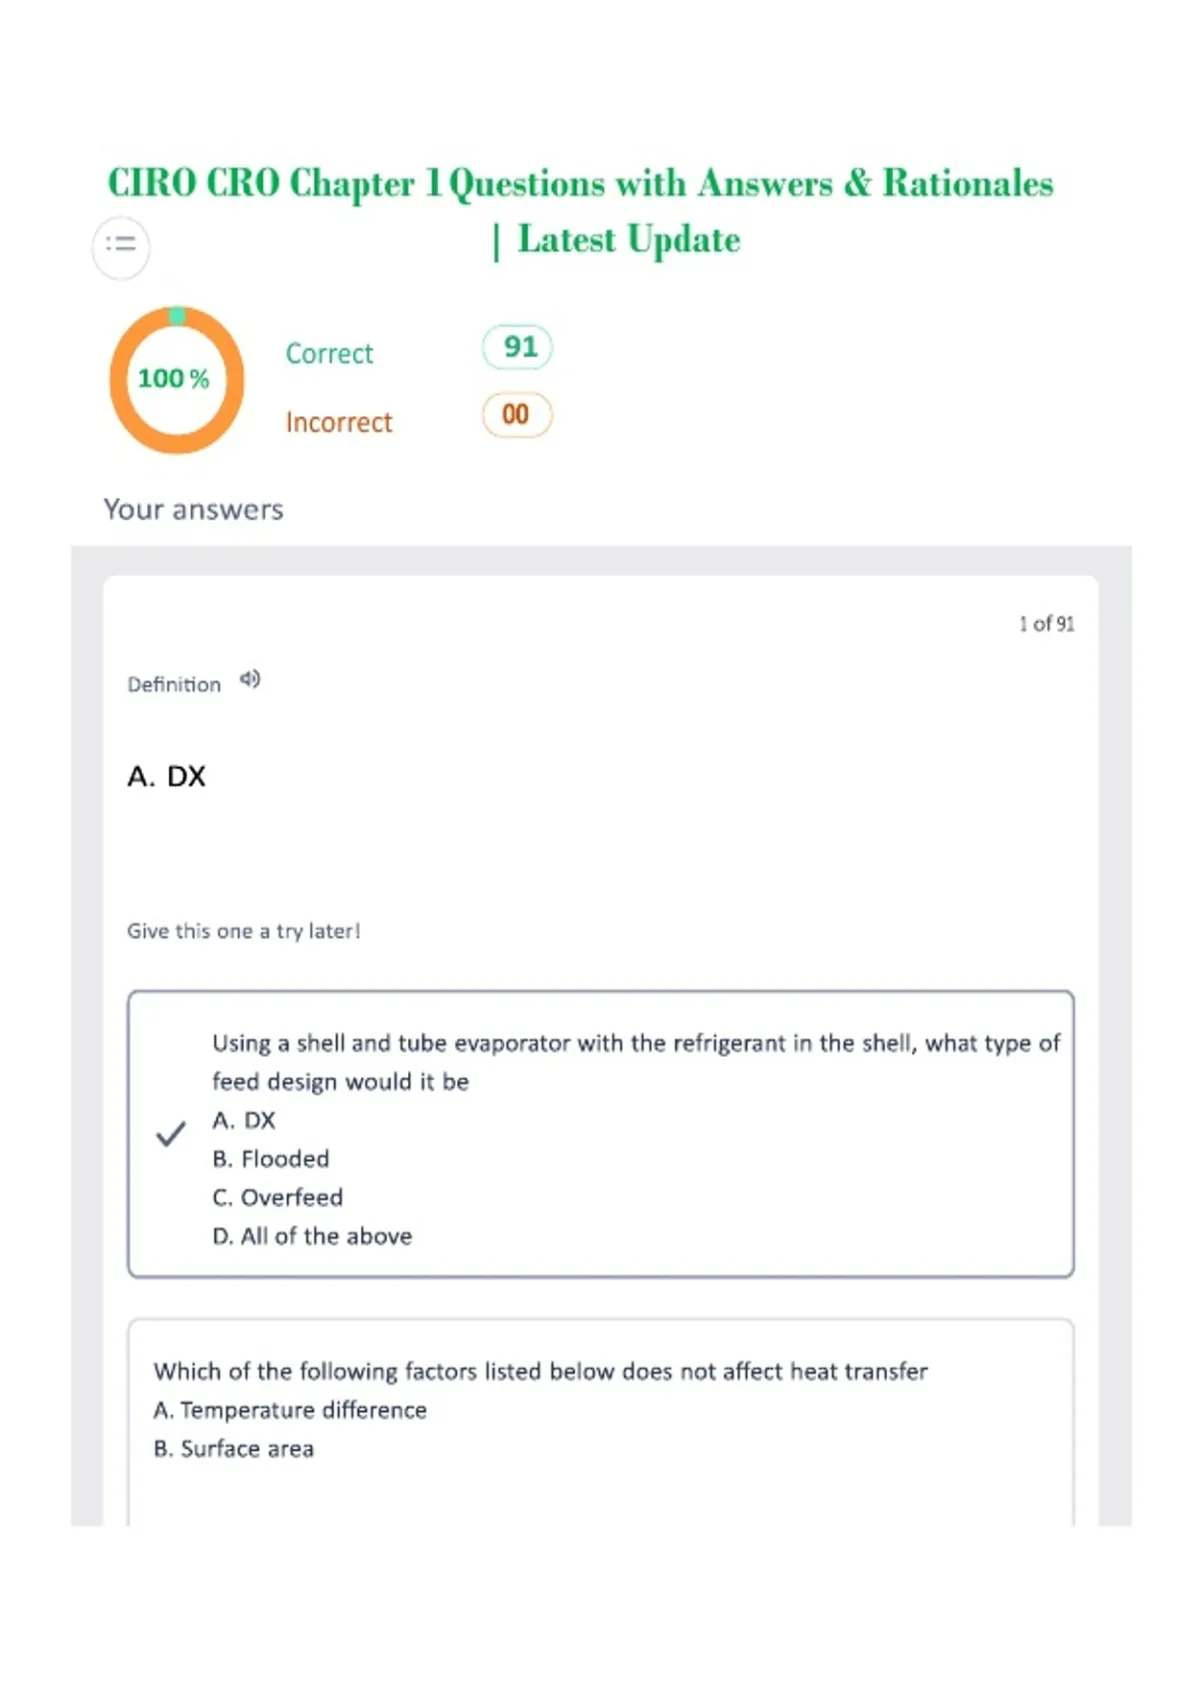Choose option D. All of the above
Viewport: 1200px width, 1700px height.
(312, 1237)
